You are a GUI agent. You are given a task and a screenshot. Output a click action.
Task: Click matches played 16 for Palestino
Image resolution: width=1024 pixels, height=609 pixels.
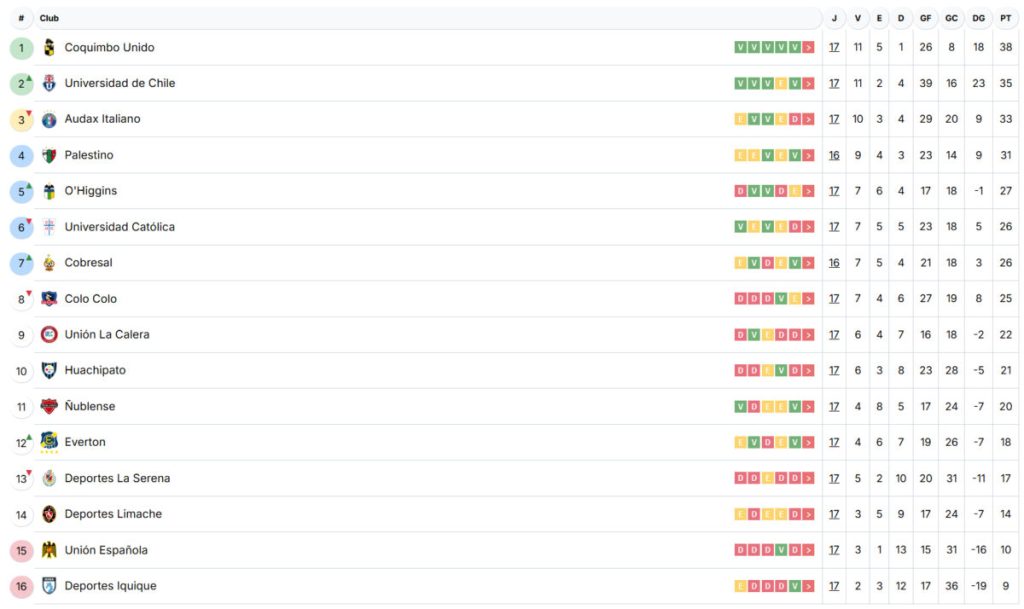[x=834, y=155]
